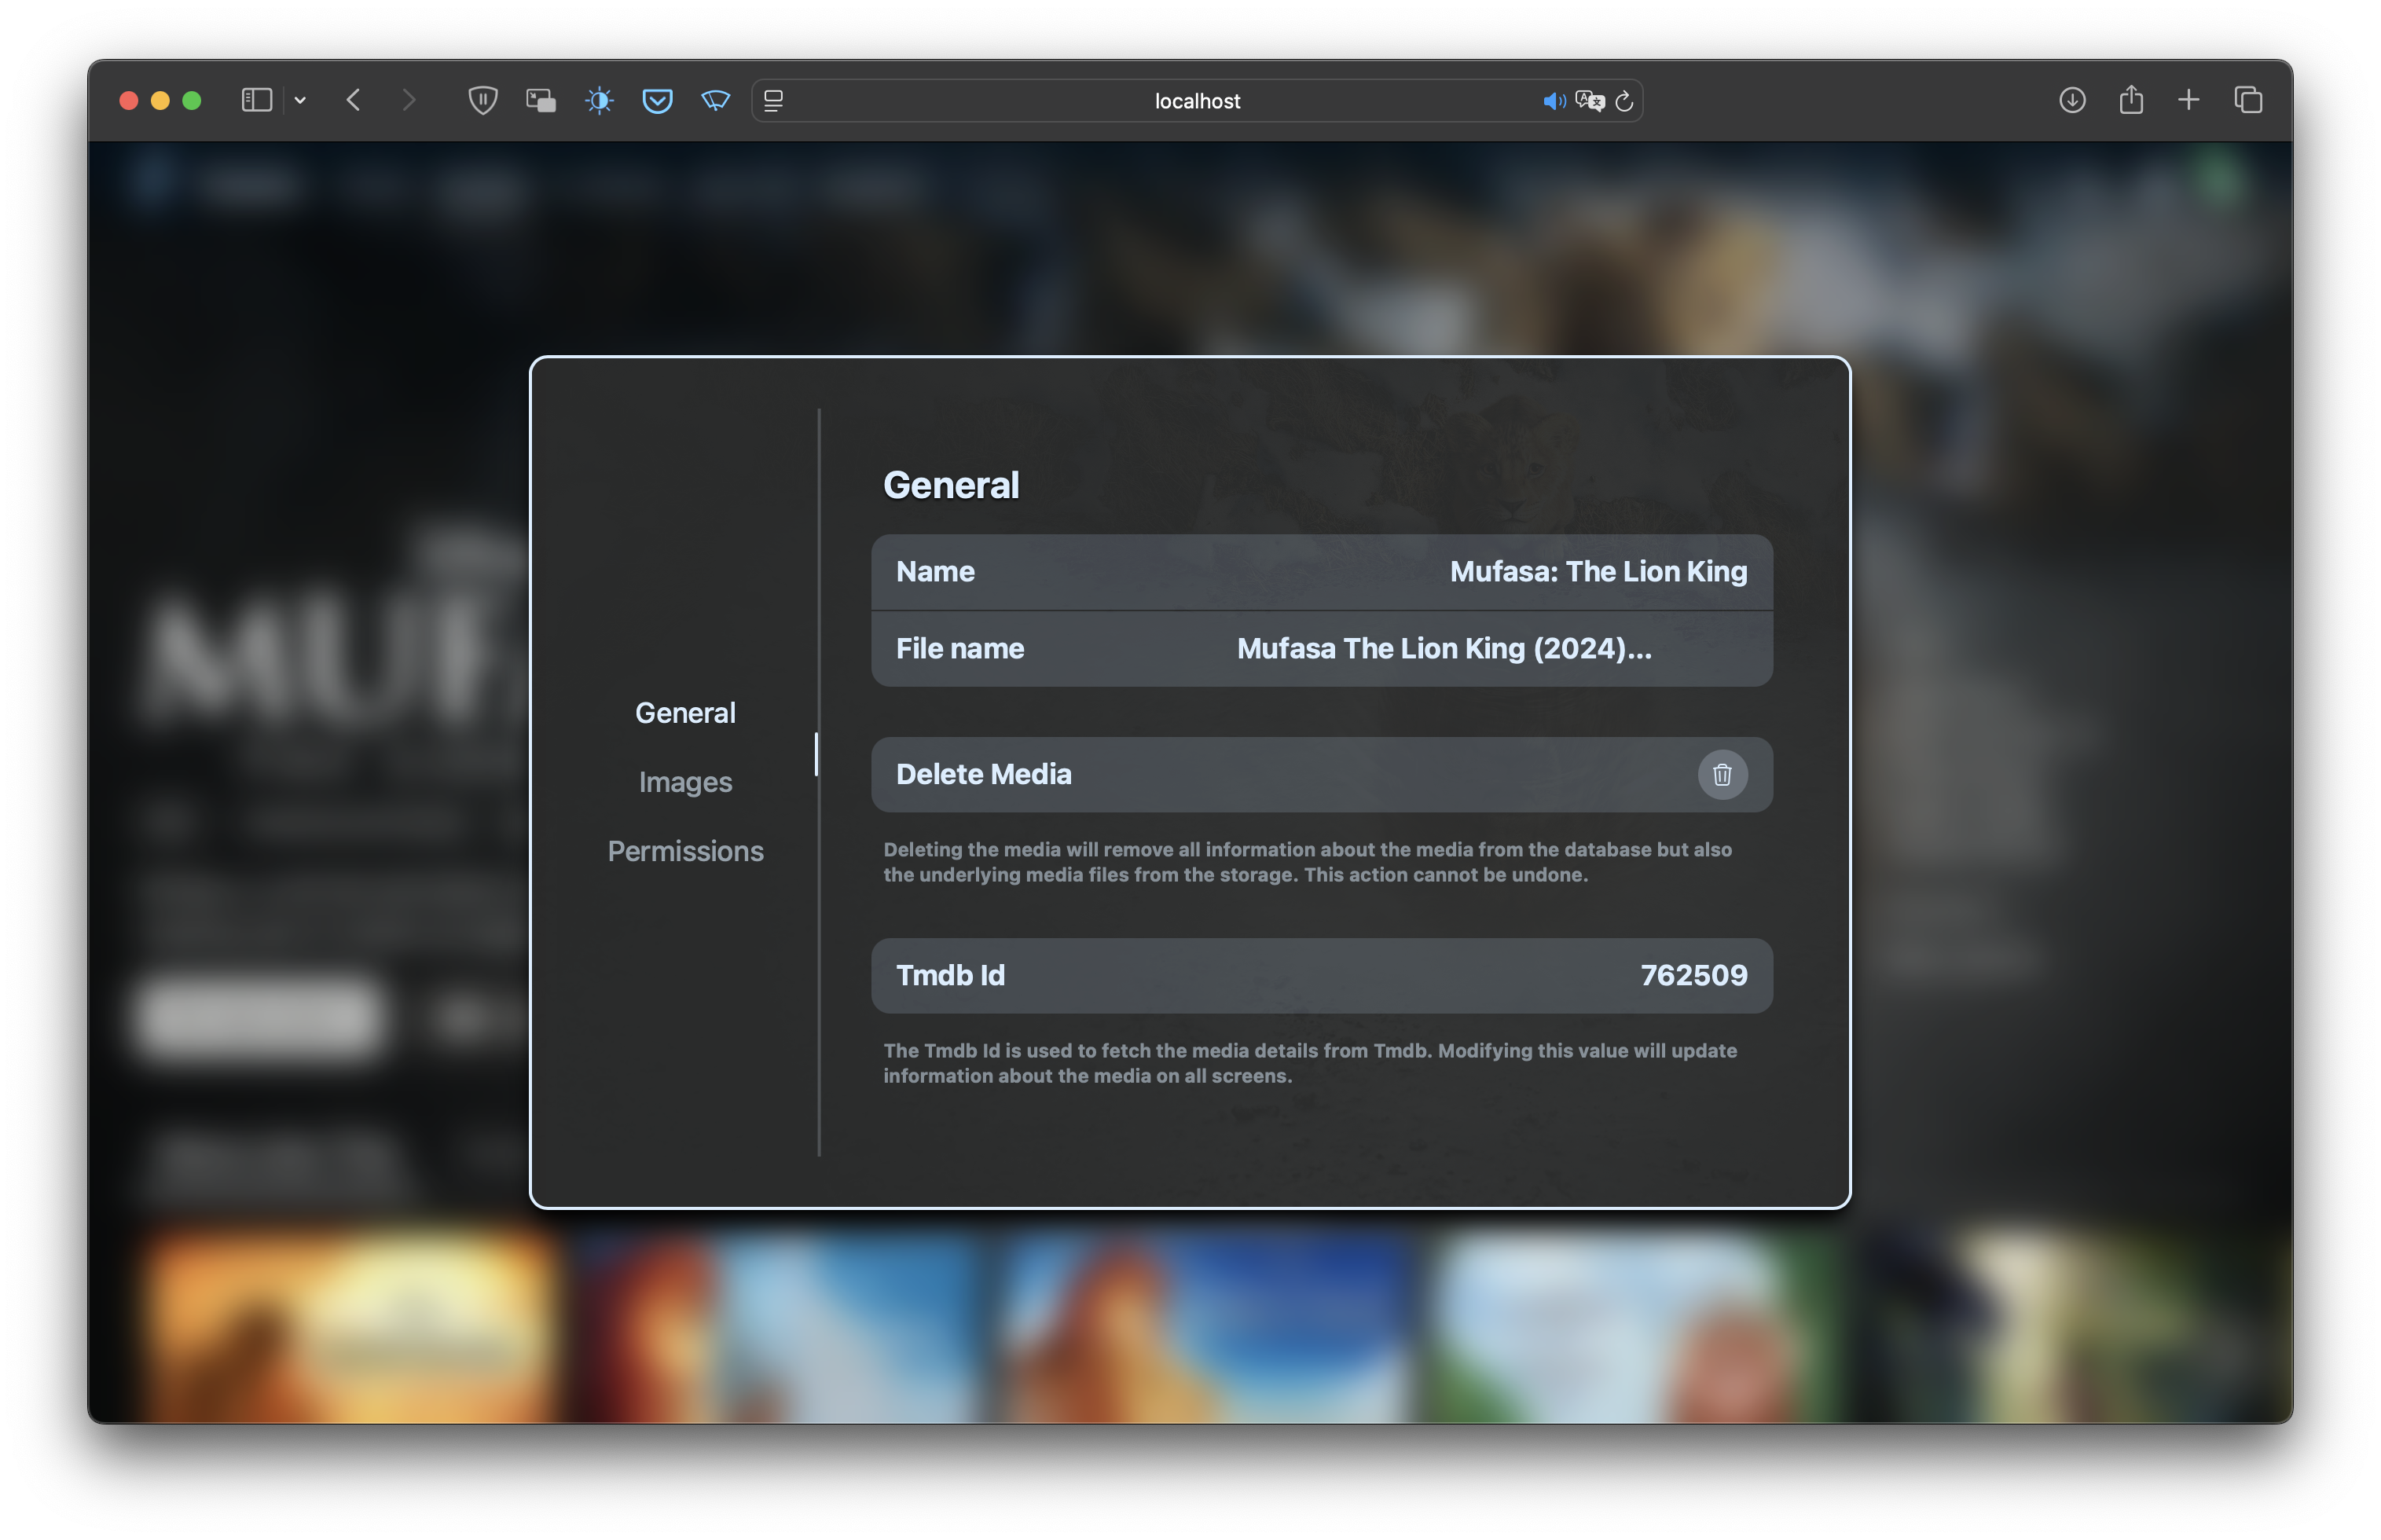Click the sun brightness extension icon
2381x1540 pixels.
pos(599,100)
